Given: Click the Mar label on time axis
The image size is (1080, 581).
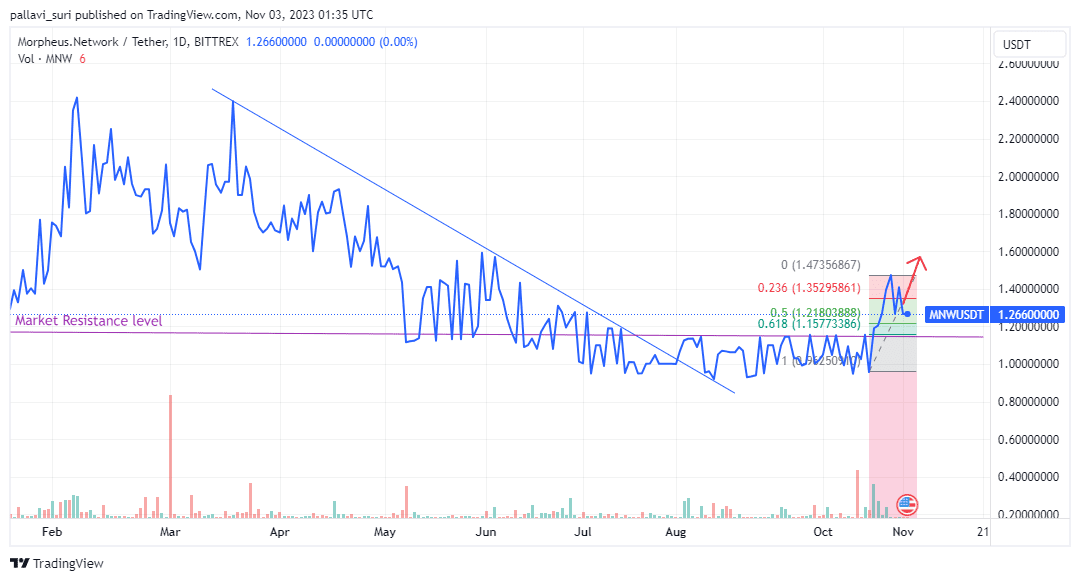Looking at the screenshot, I should click(x=169, y=533).
